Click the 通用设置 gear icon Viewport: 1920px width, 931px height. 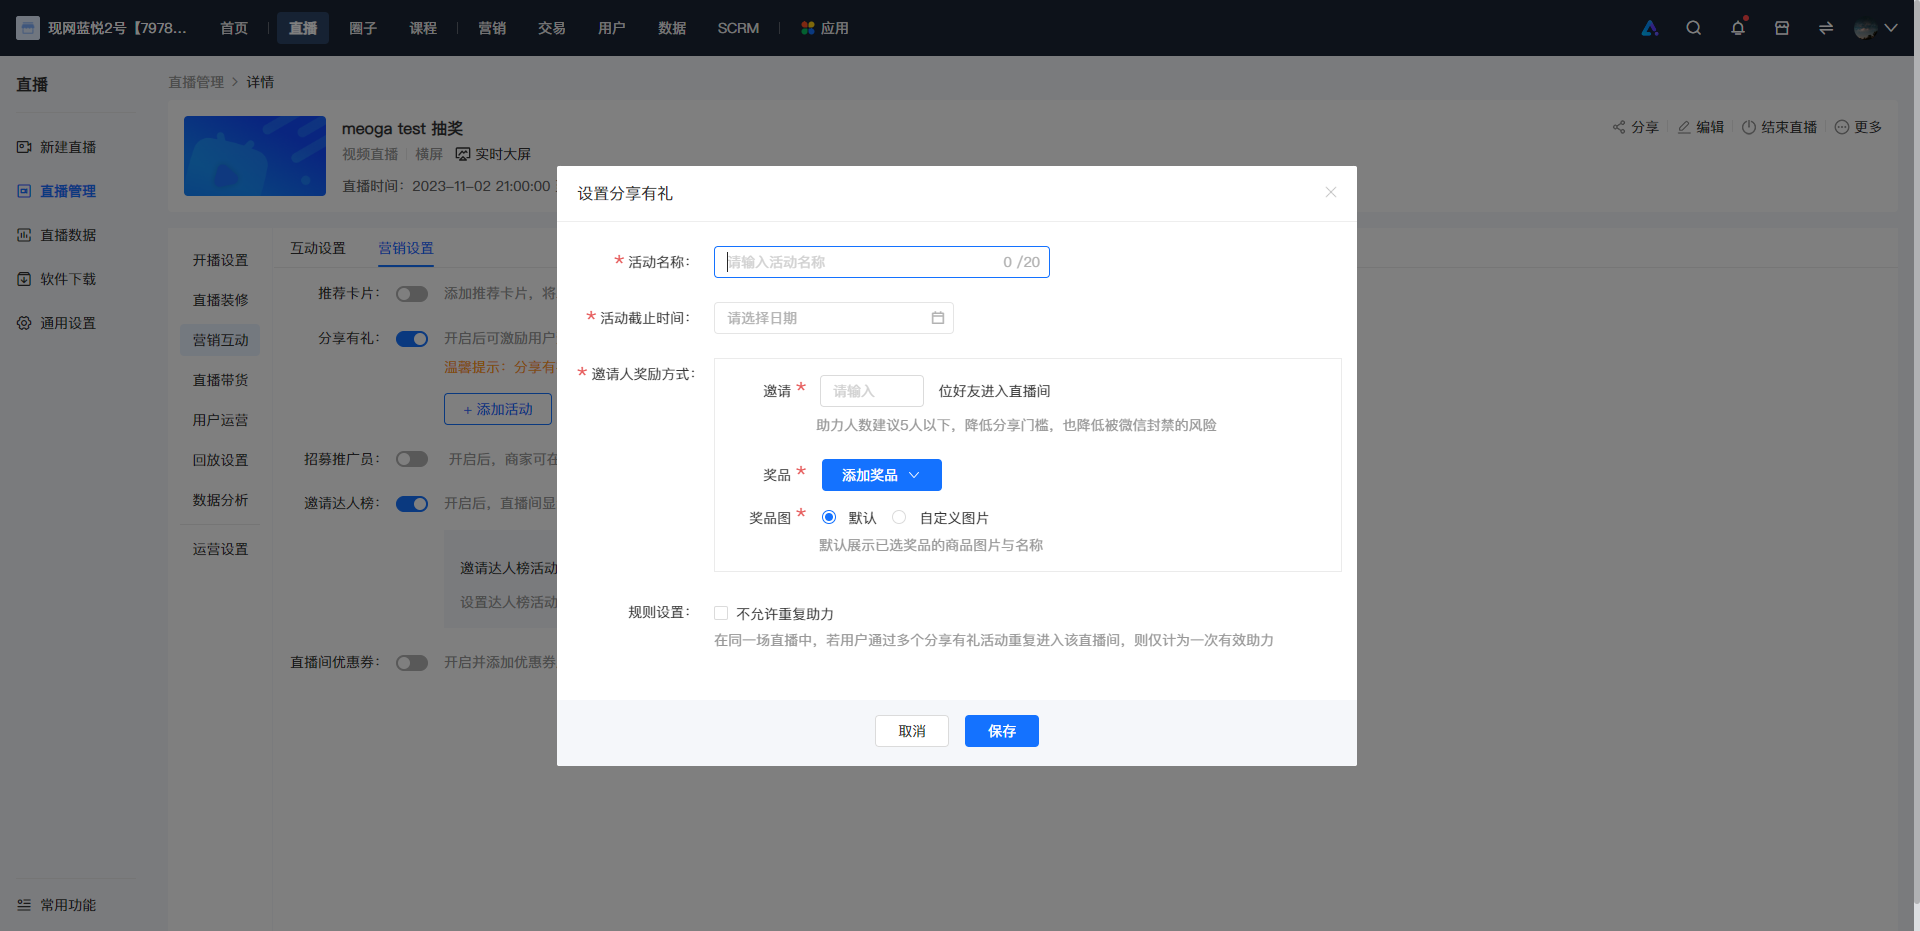(x=24, y=323)
